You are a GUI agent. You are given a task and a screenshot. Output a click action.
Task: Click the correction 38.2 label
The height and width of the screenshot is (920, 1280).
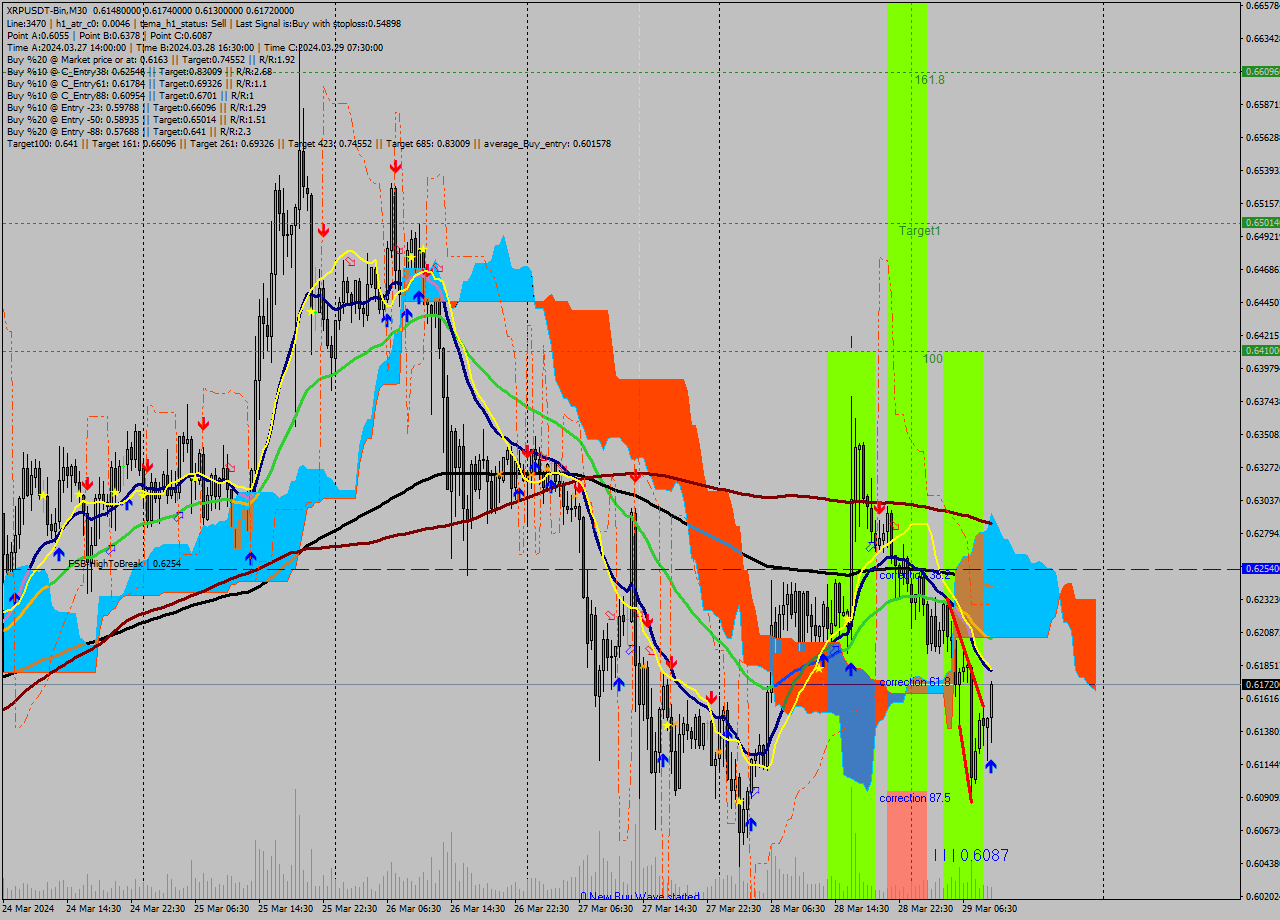[915, 576]
